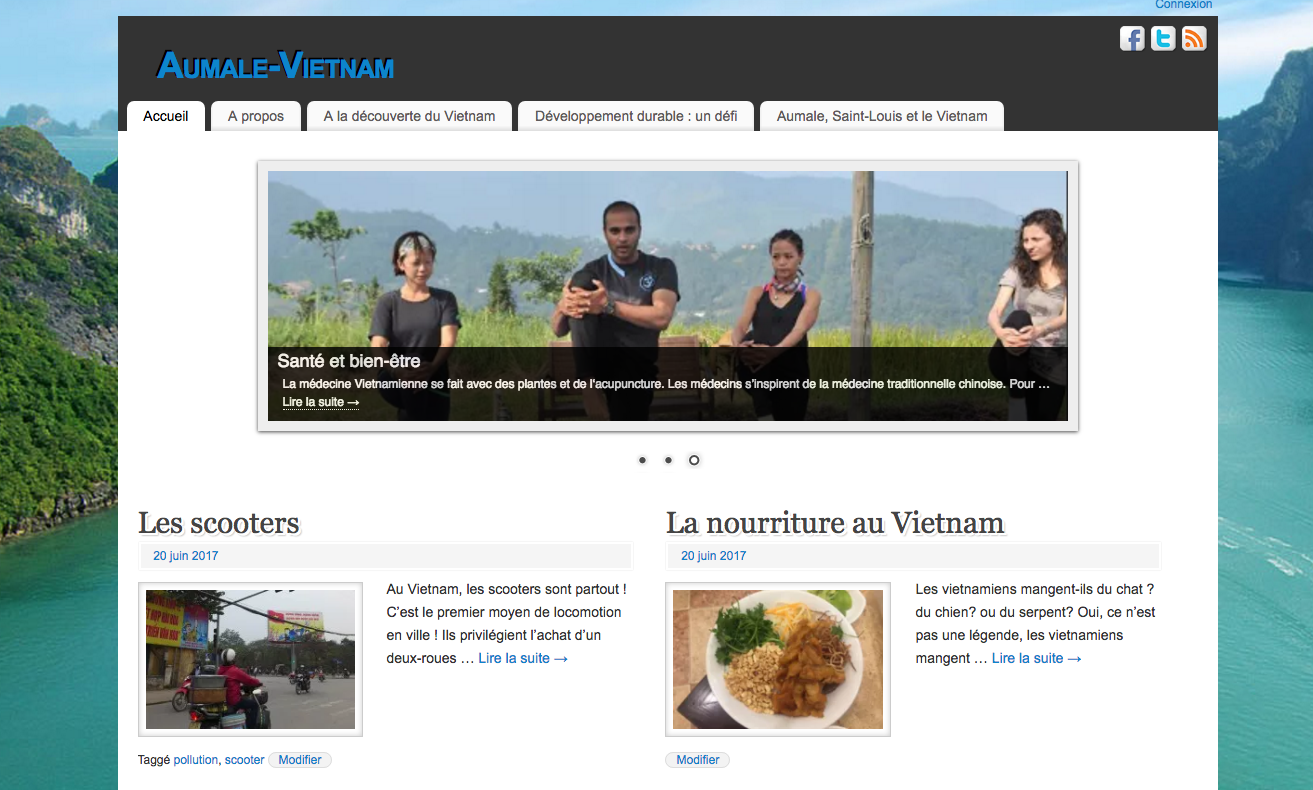The width and height of the screenshot is (1313, 790).
Task: Click Modifier button under La nourriture
Action: pyautogui.click(x=698, y=760)
